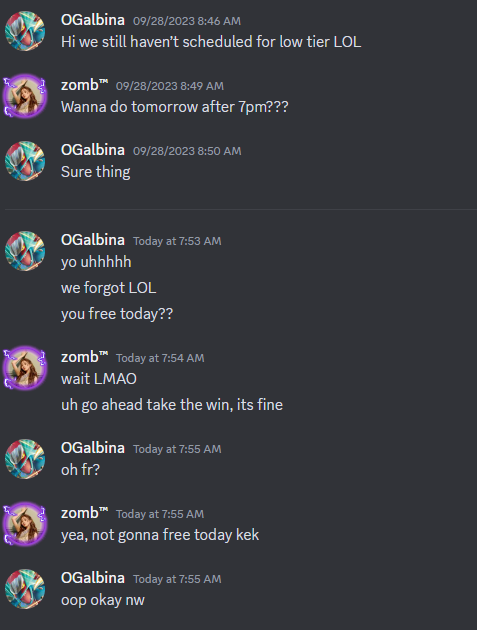Open zomb's avatar next to 'Wanna do tomorrow'
This screenshot has width=477, height=630.
click(25, 96)
